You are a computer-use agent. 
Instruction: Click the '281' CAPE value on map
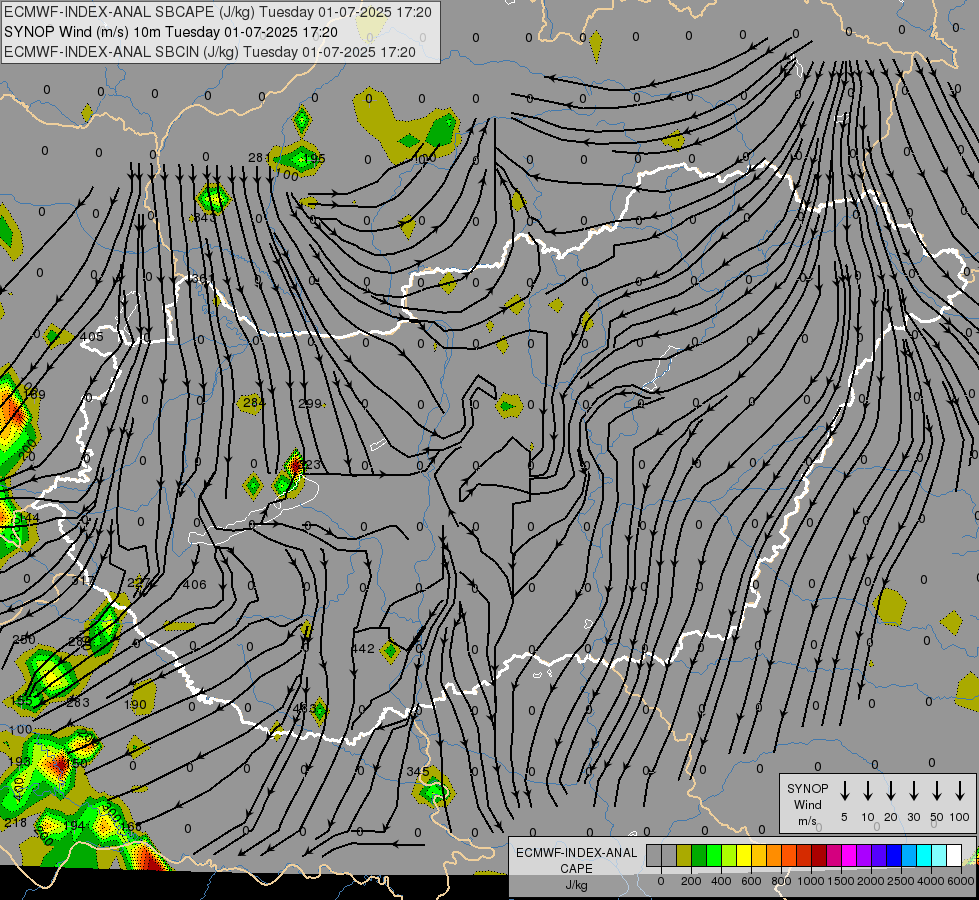[x=258, y=157]
